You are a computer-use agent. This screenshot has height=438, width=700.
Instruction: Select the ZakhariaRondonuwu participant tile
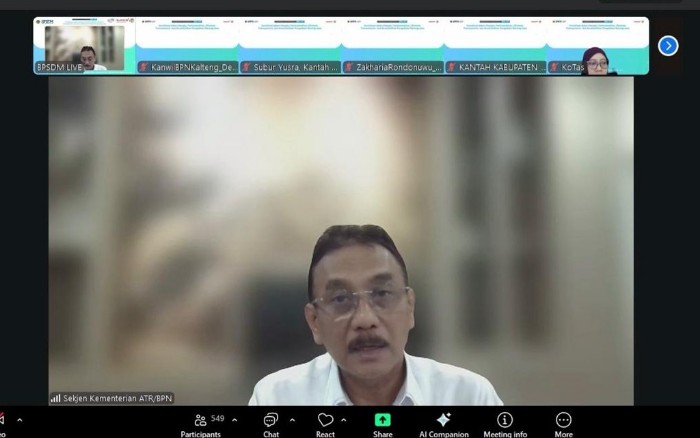393,46
